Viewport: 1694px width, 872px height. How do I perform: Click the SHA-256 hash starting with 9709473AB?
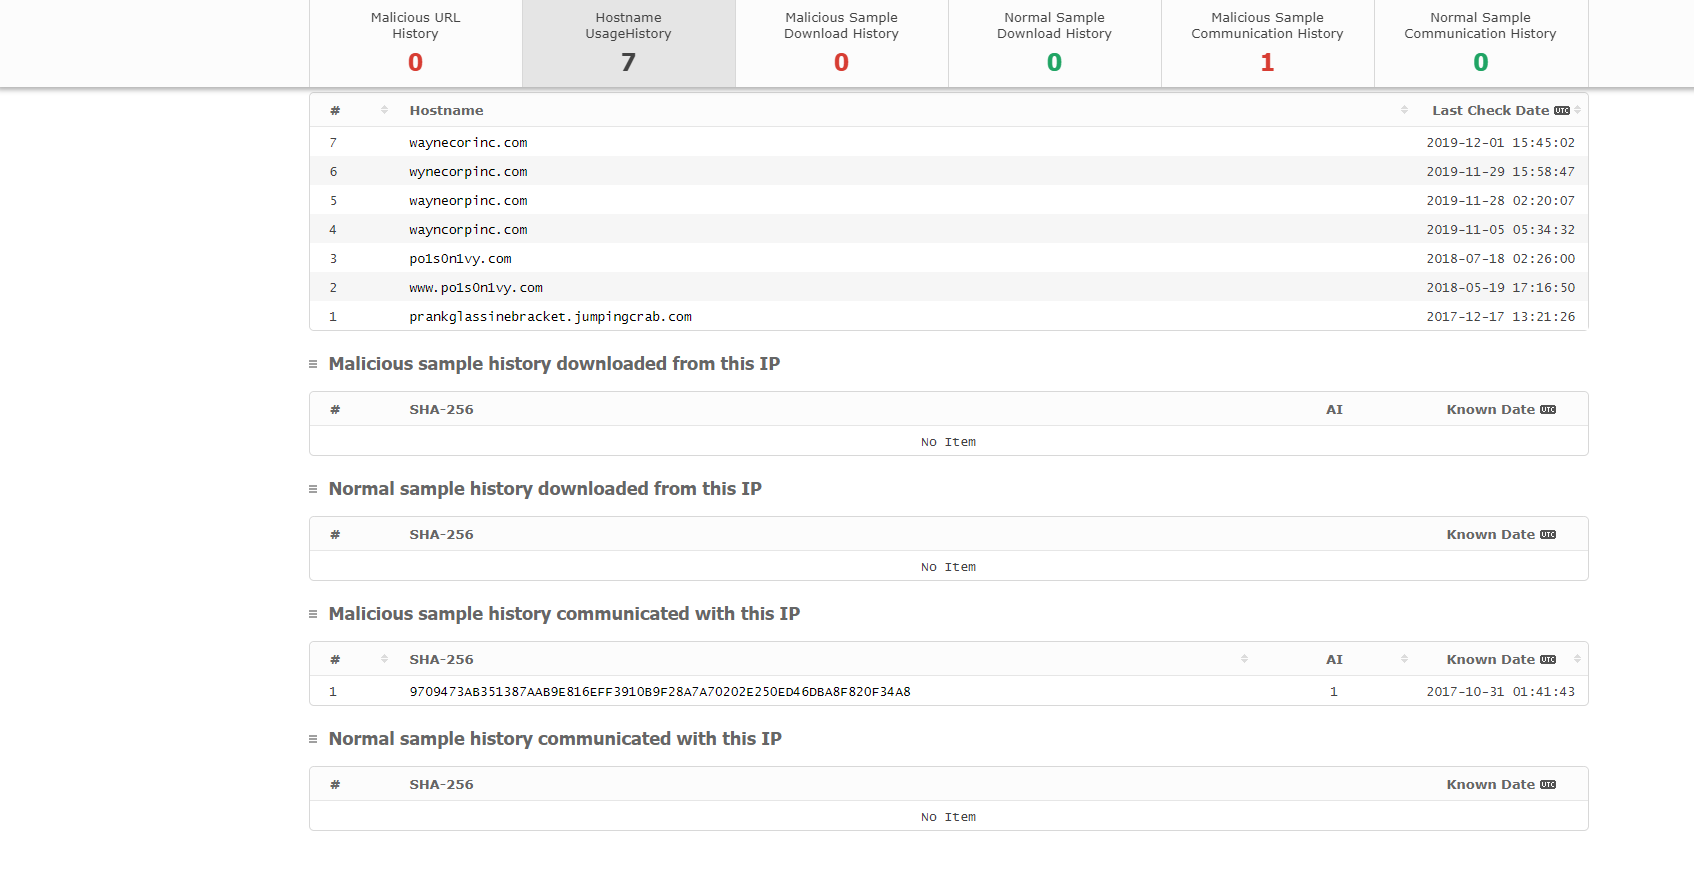click(659, 692)
